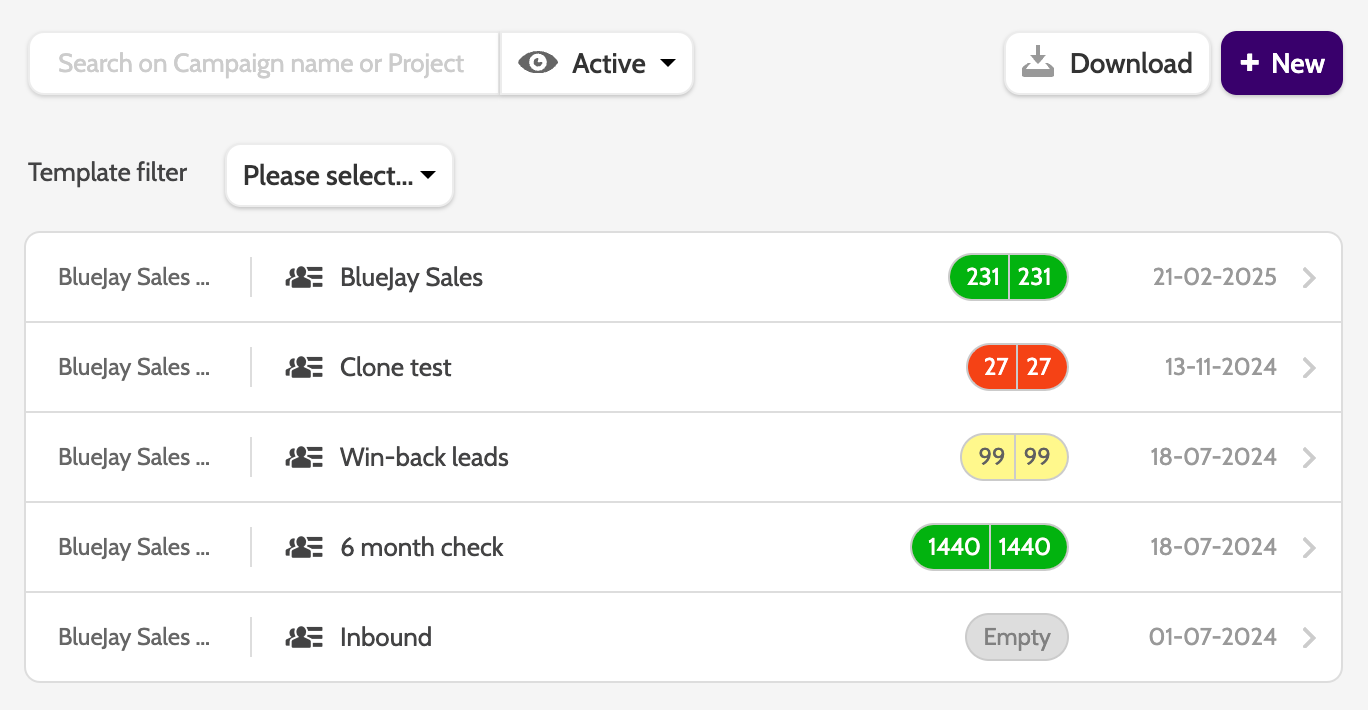
Task: Expand the BlueJay Sales row chevron
Action: [1309, 278]
